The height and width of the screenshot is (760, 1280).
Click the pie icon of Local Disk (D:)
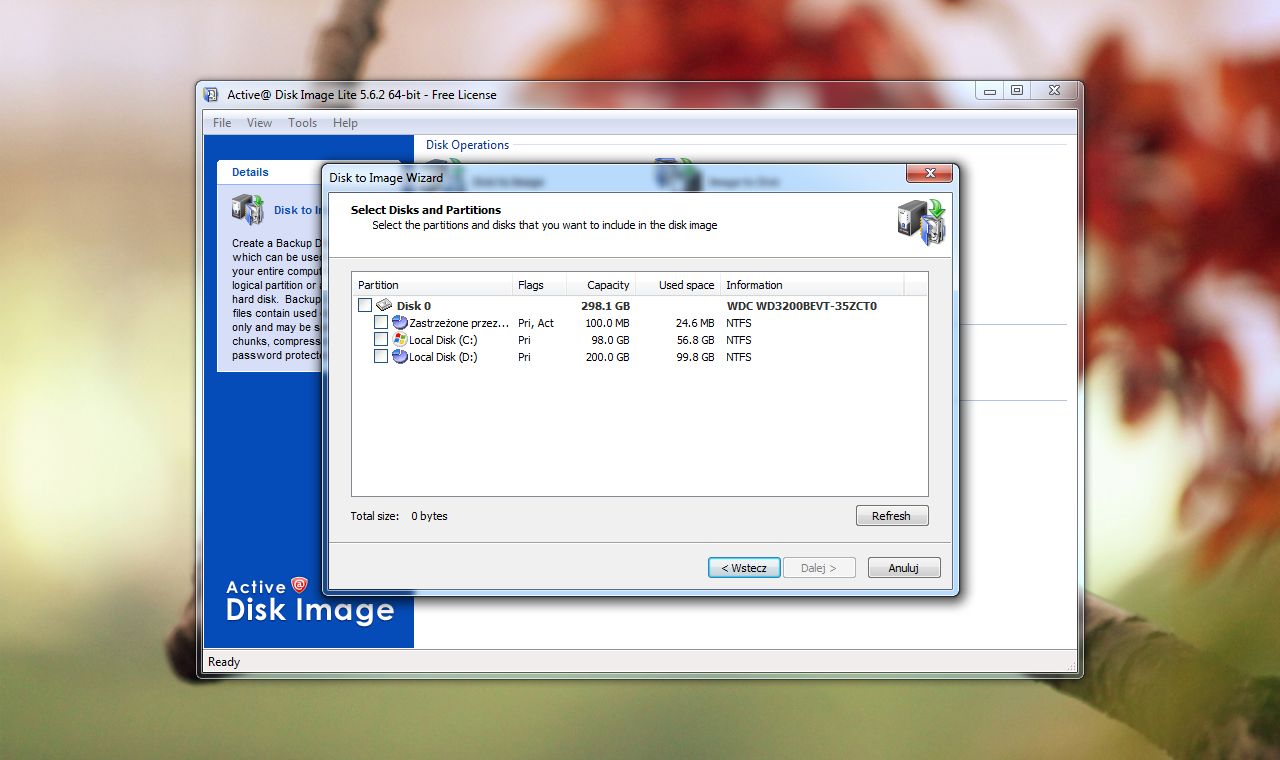[400, 356]
